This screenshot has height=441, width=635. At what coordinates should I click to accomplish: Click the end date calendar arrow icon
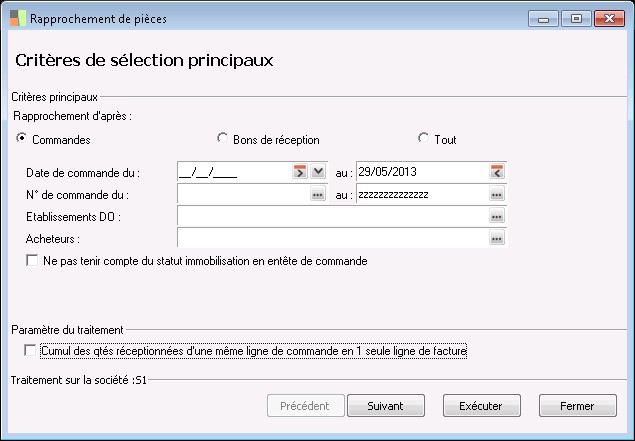click(x=497, y=172)
